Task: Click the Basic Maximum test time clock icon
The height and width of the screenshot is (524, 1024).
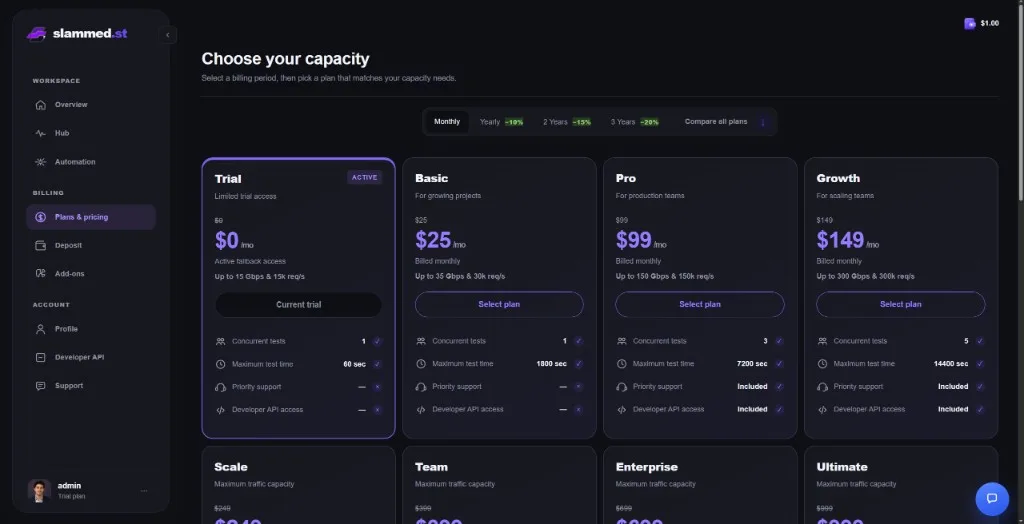Action: (421, 364)
